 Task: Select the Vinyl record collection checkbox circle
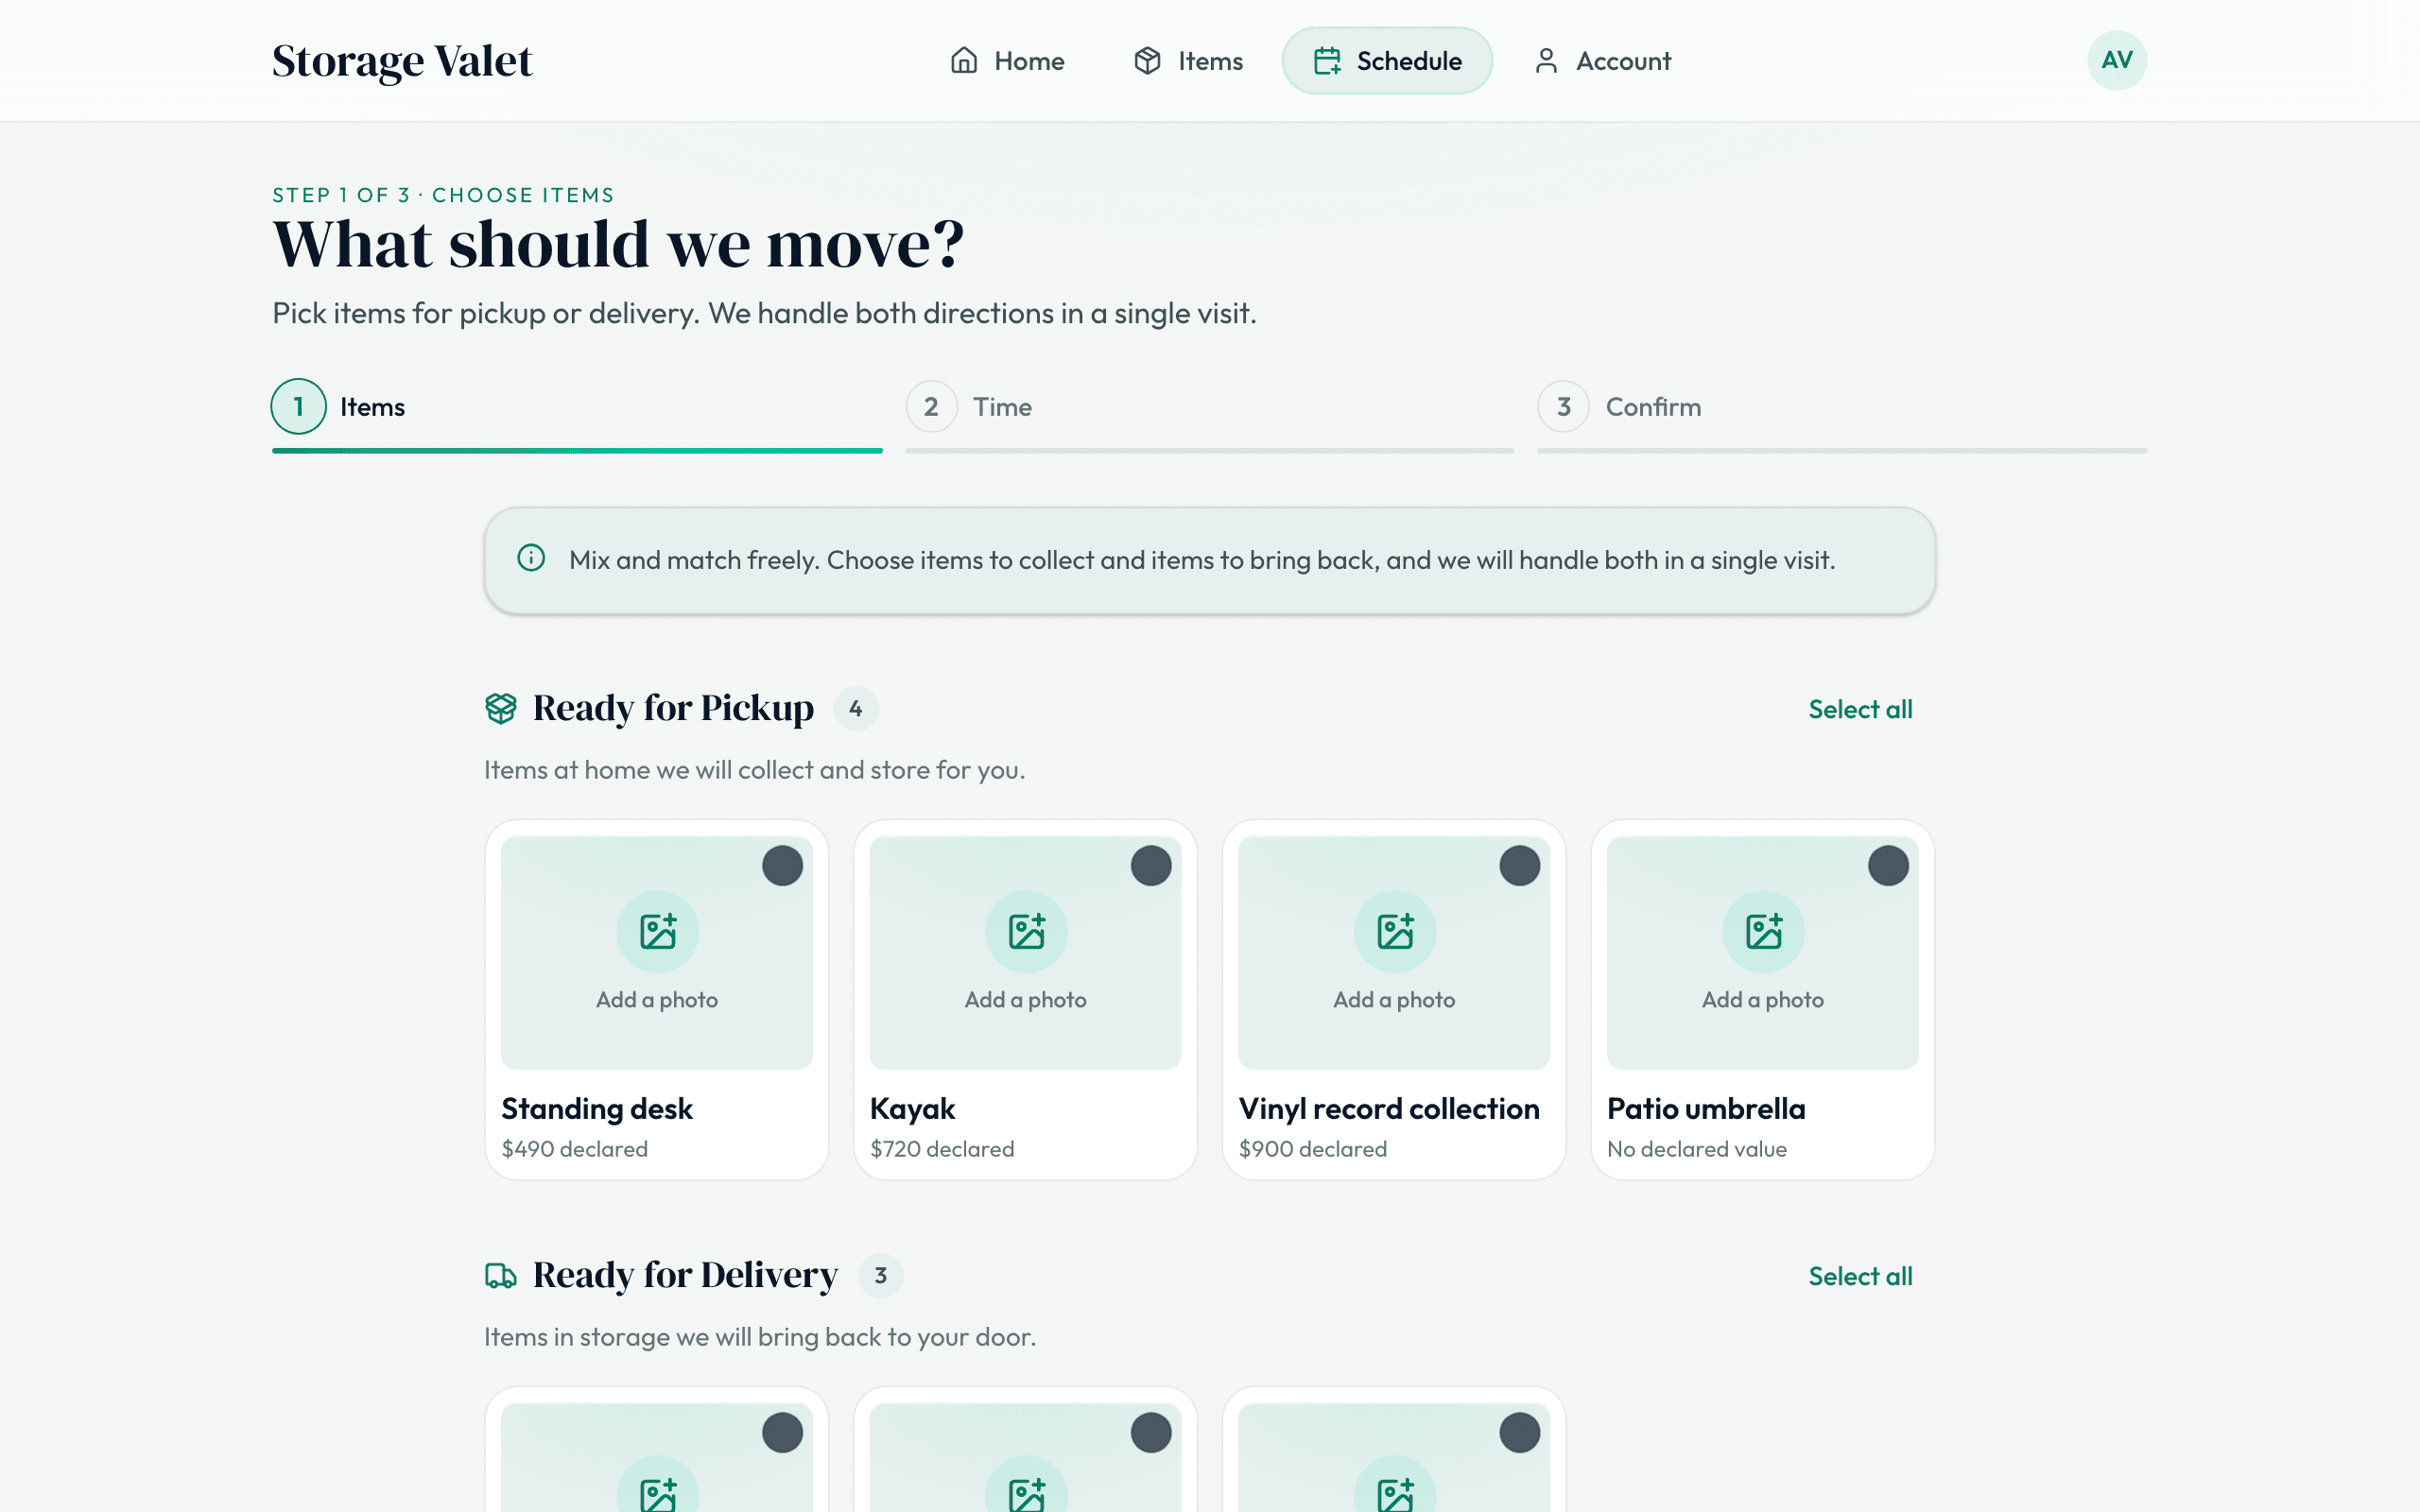[1519, 866]
